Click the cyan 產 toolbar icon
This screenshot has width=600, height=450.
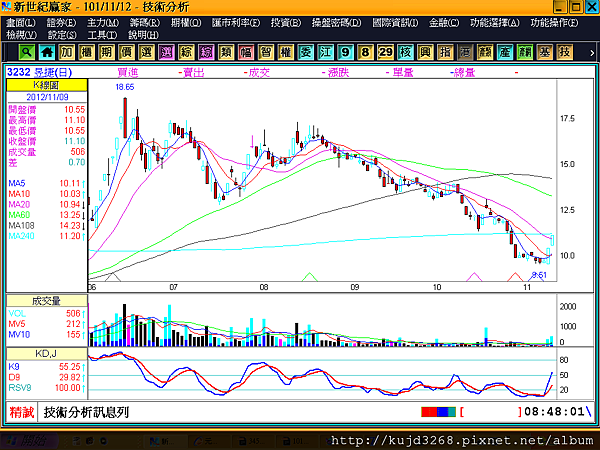(x=504, y=52)
